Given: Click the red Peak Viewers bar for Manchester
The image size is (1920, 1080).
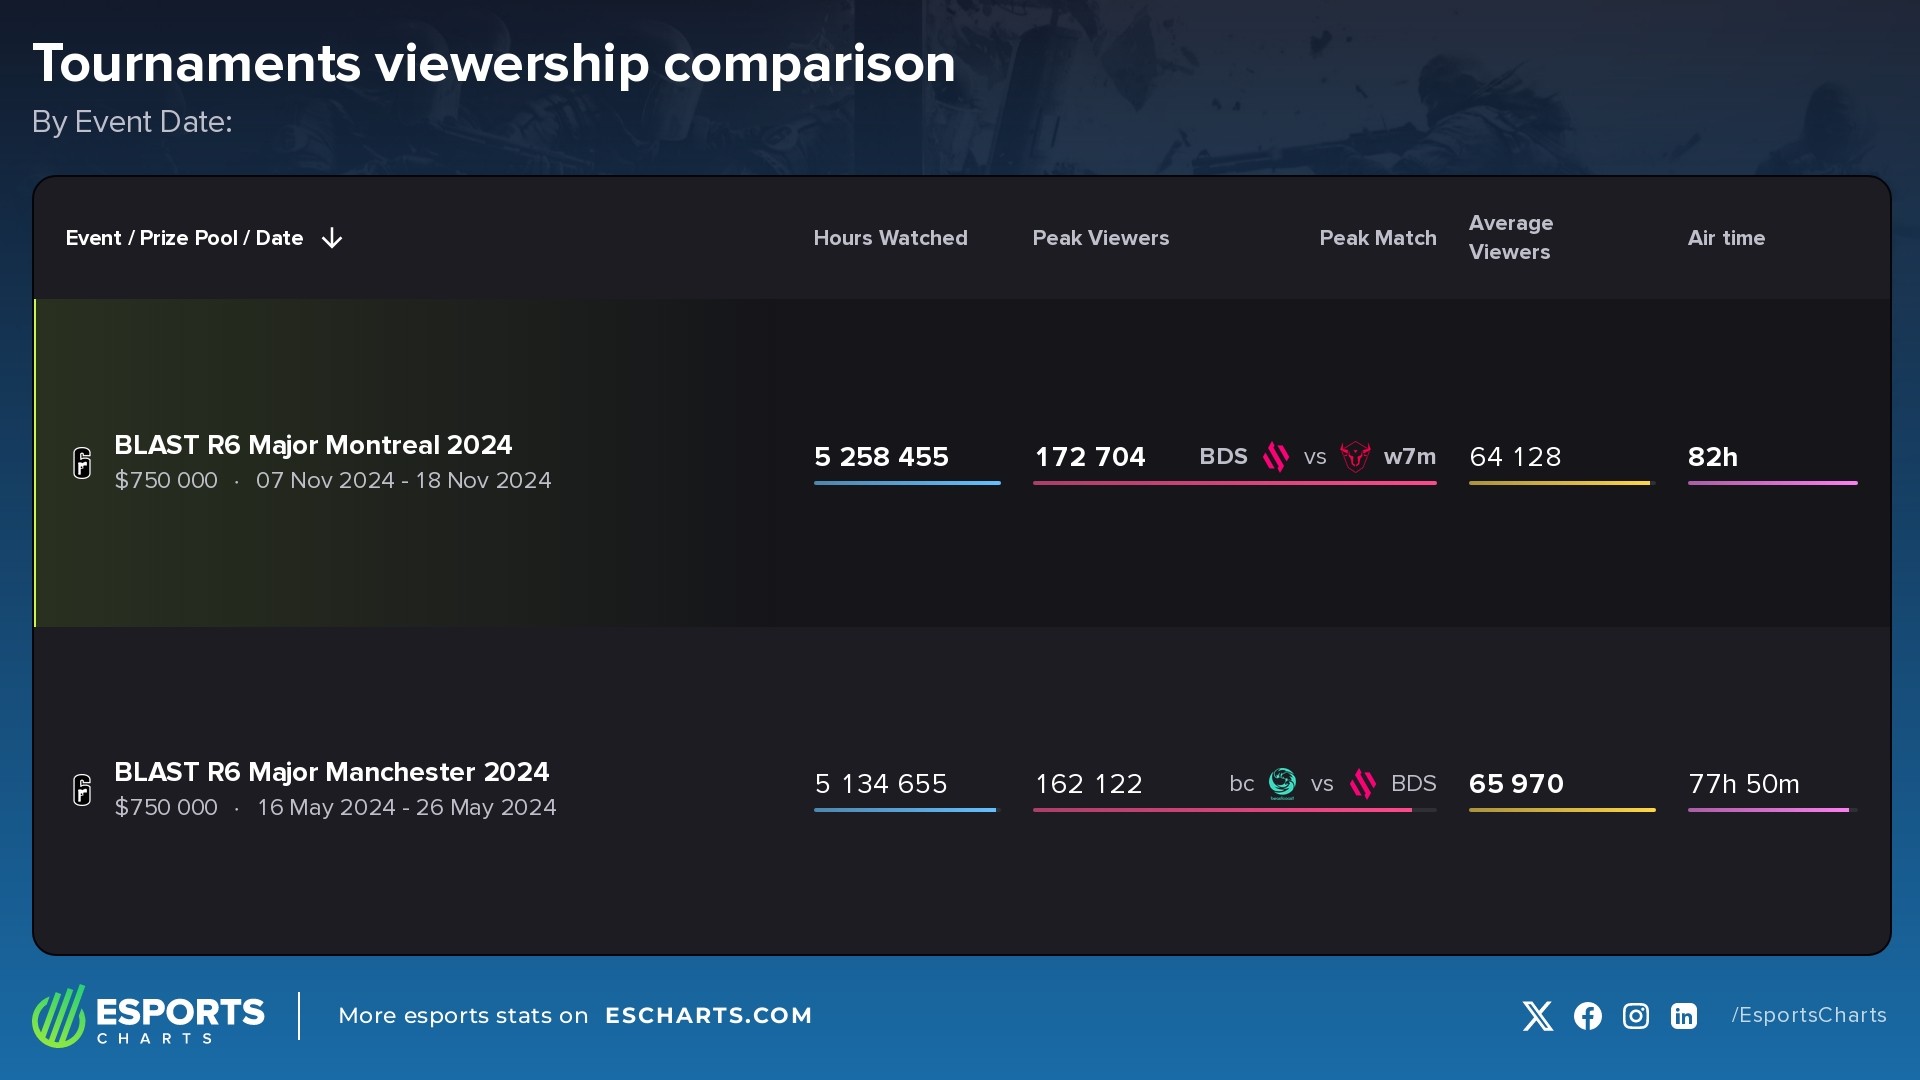Looking at the screenshot, I should tap(1222, 810).
